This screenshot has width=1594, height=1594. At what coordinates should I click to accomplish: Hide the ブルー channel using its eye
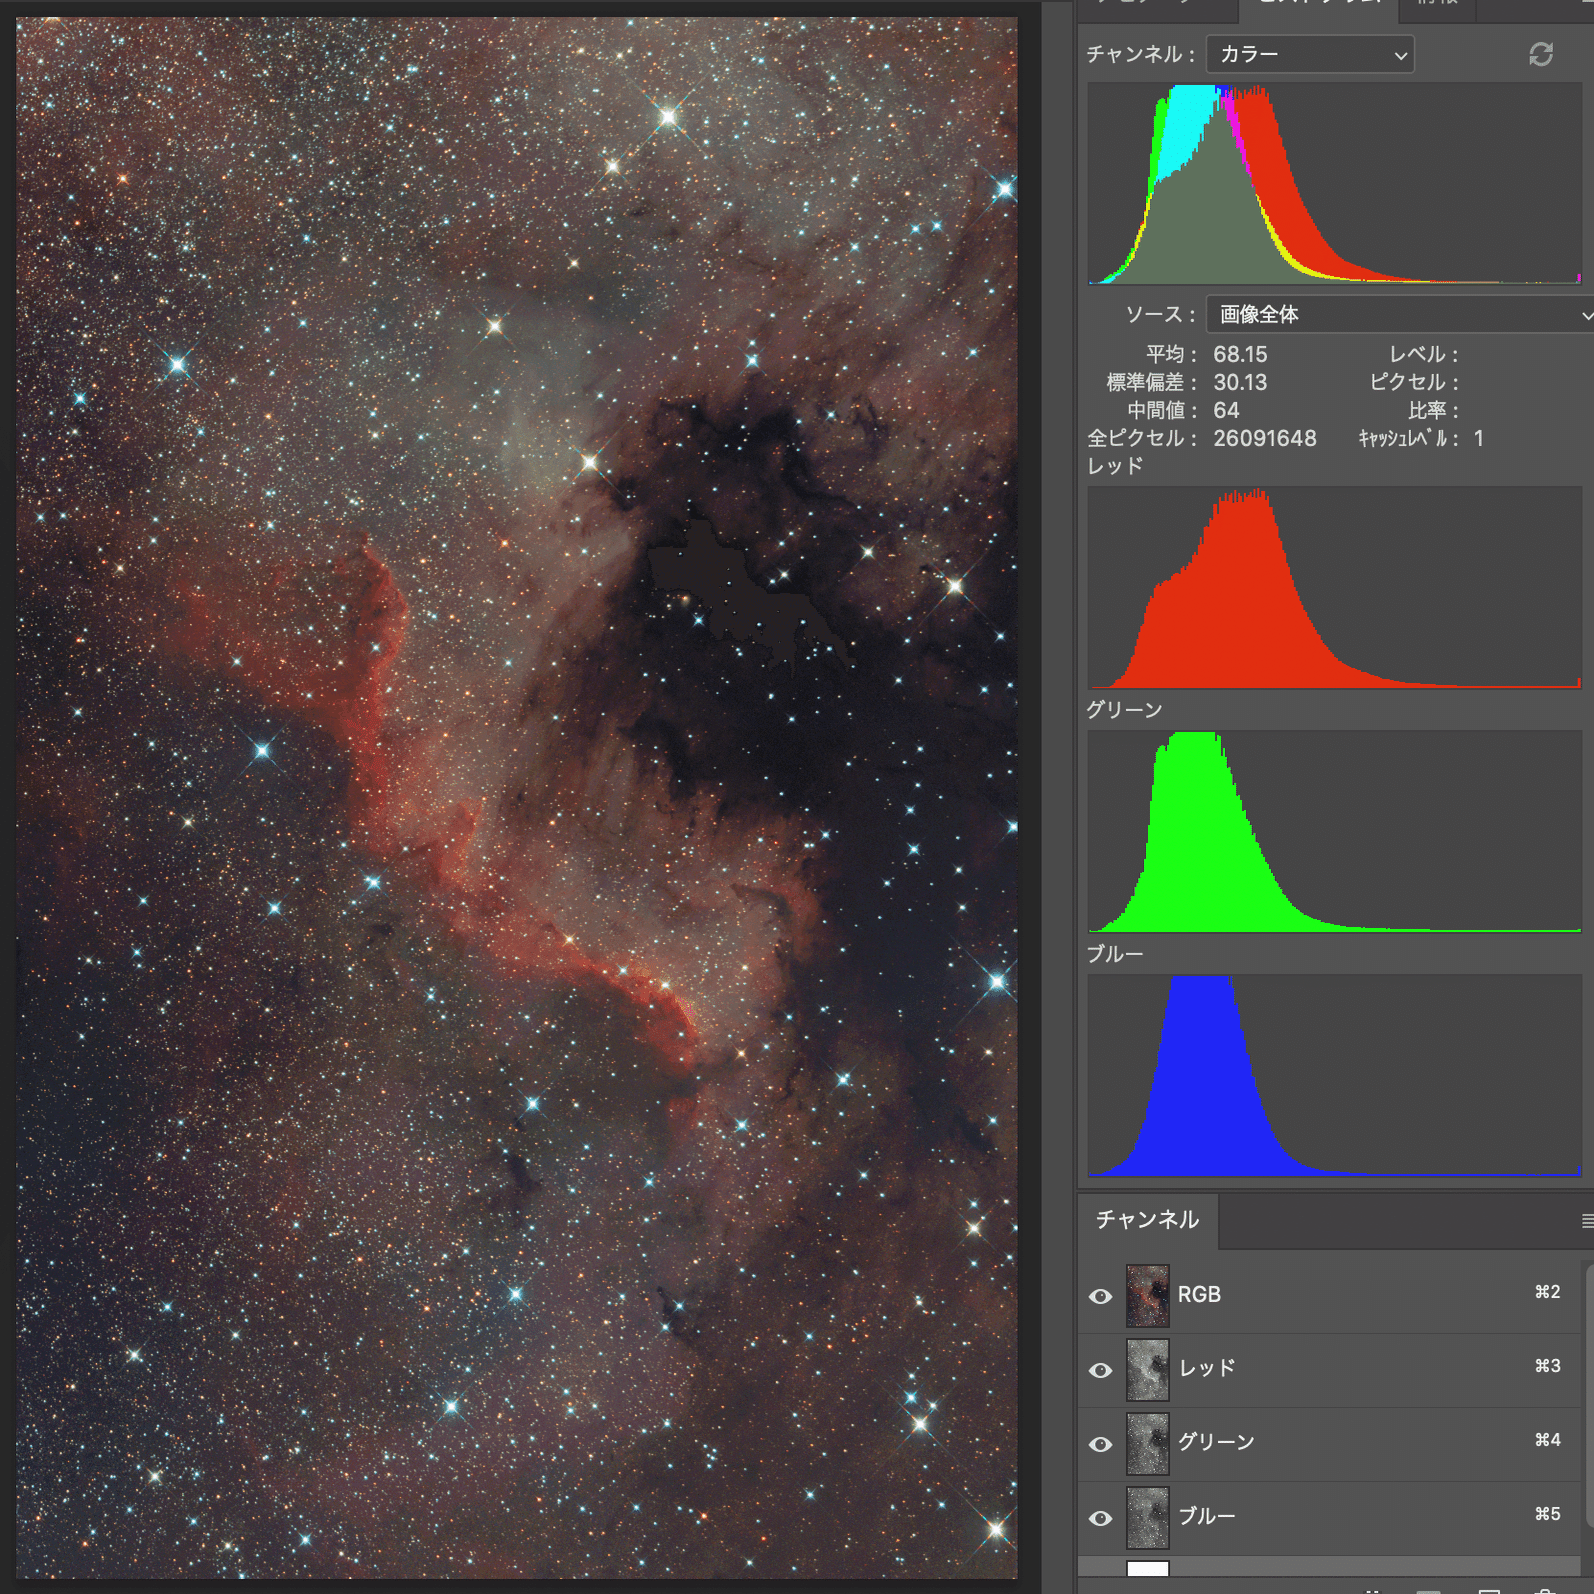click(x=1100, y=1518)
